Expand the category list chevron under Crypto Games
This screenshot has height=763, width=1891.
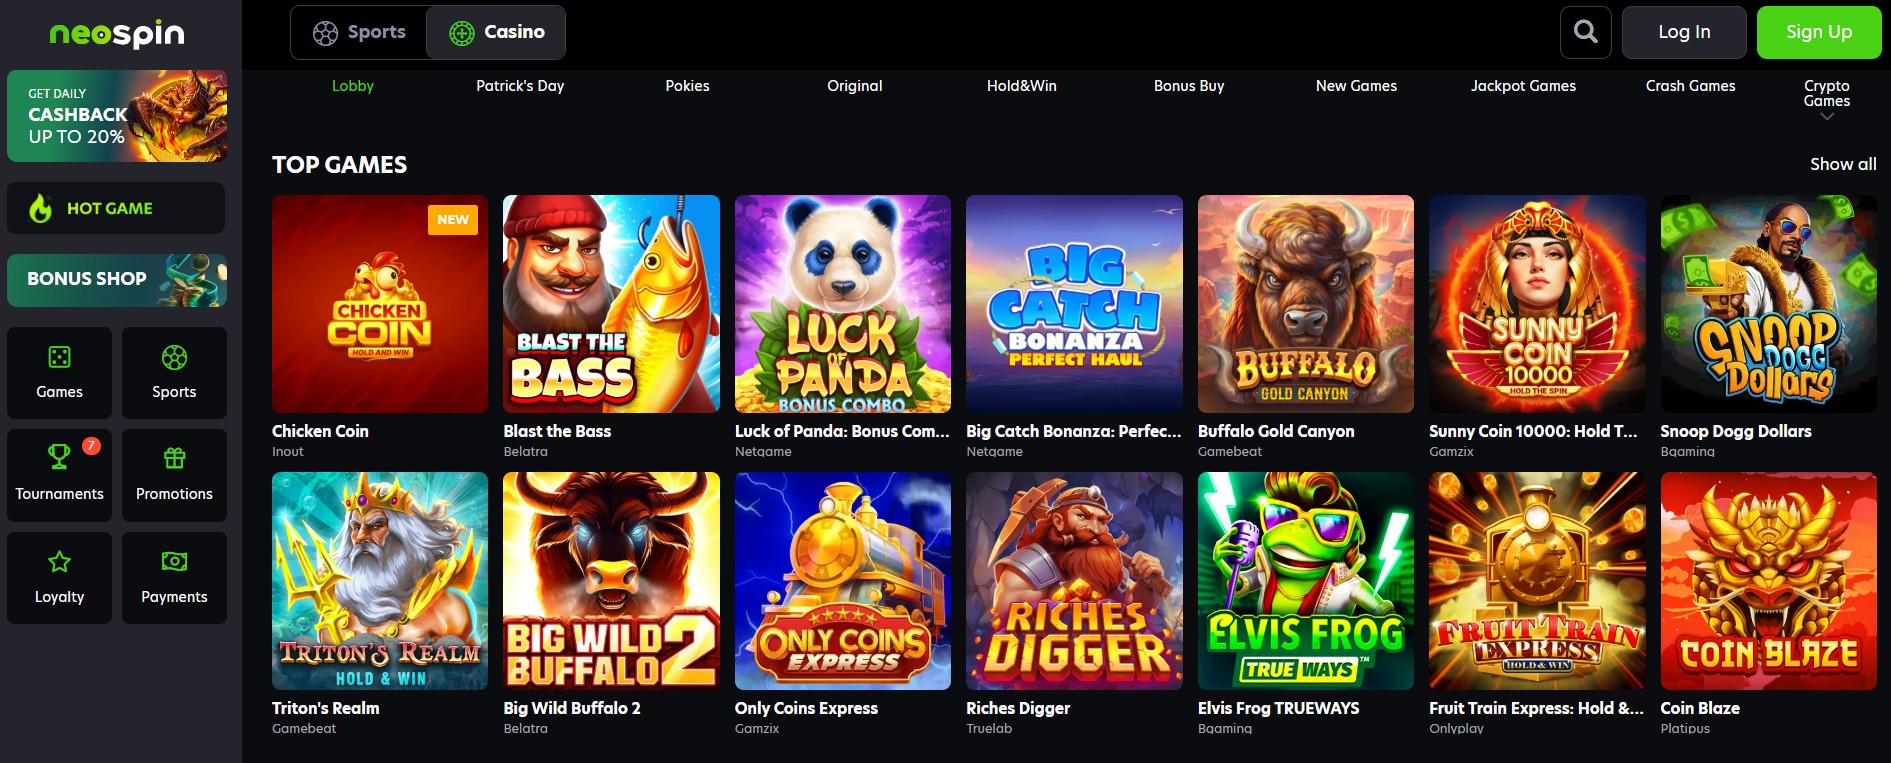coord(1827,117)
